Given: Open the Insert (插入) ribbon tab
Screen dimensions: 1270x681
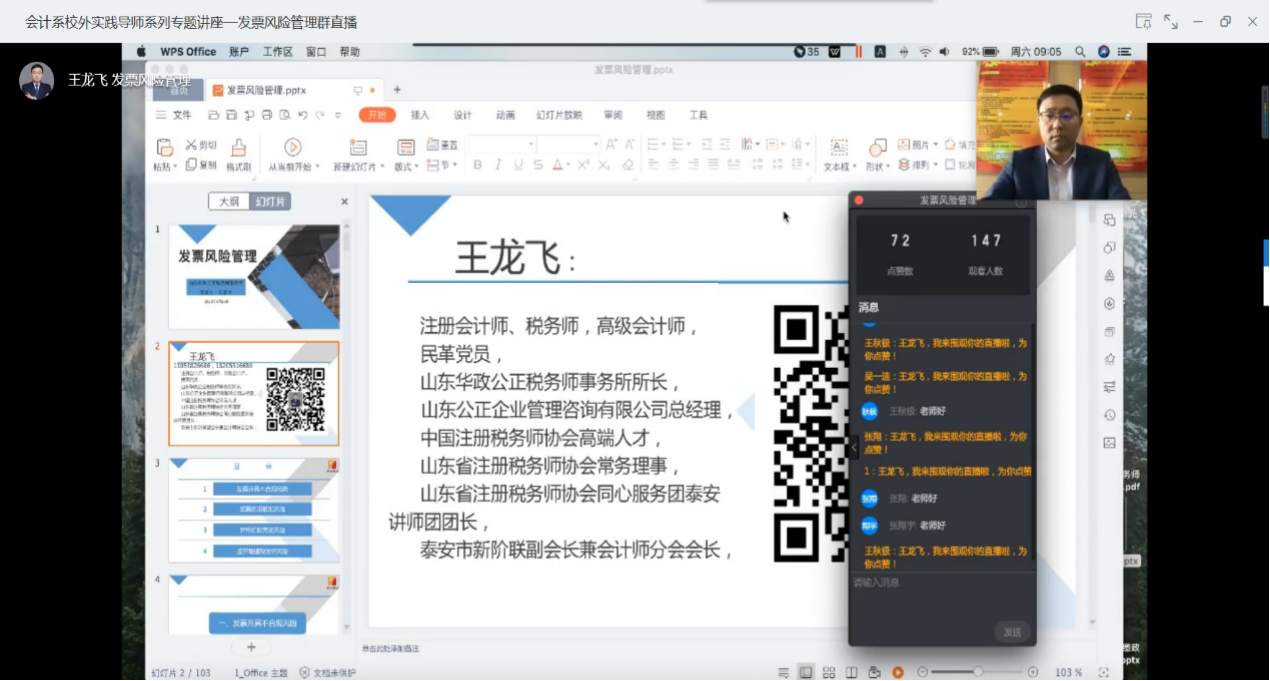Looking at the screenshot, I should click(420, 115).
